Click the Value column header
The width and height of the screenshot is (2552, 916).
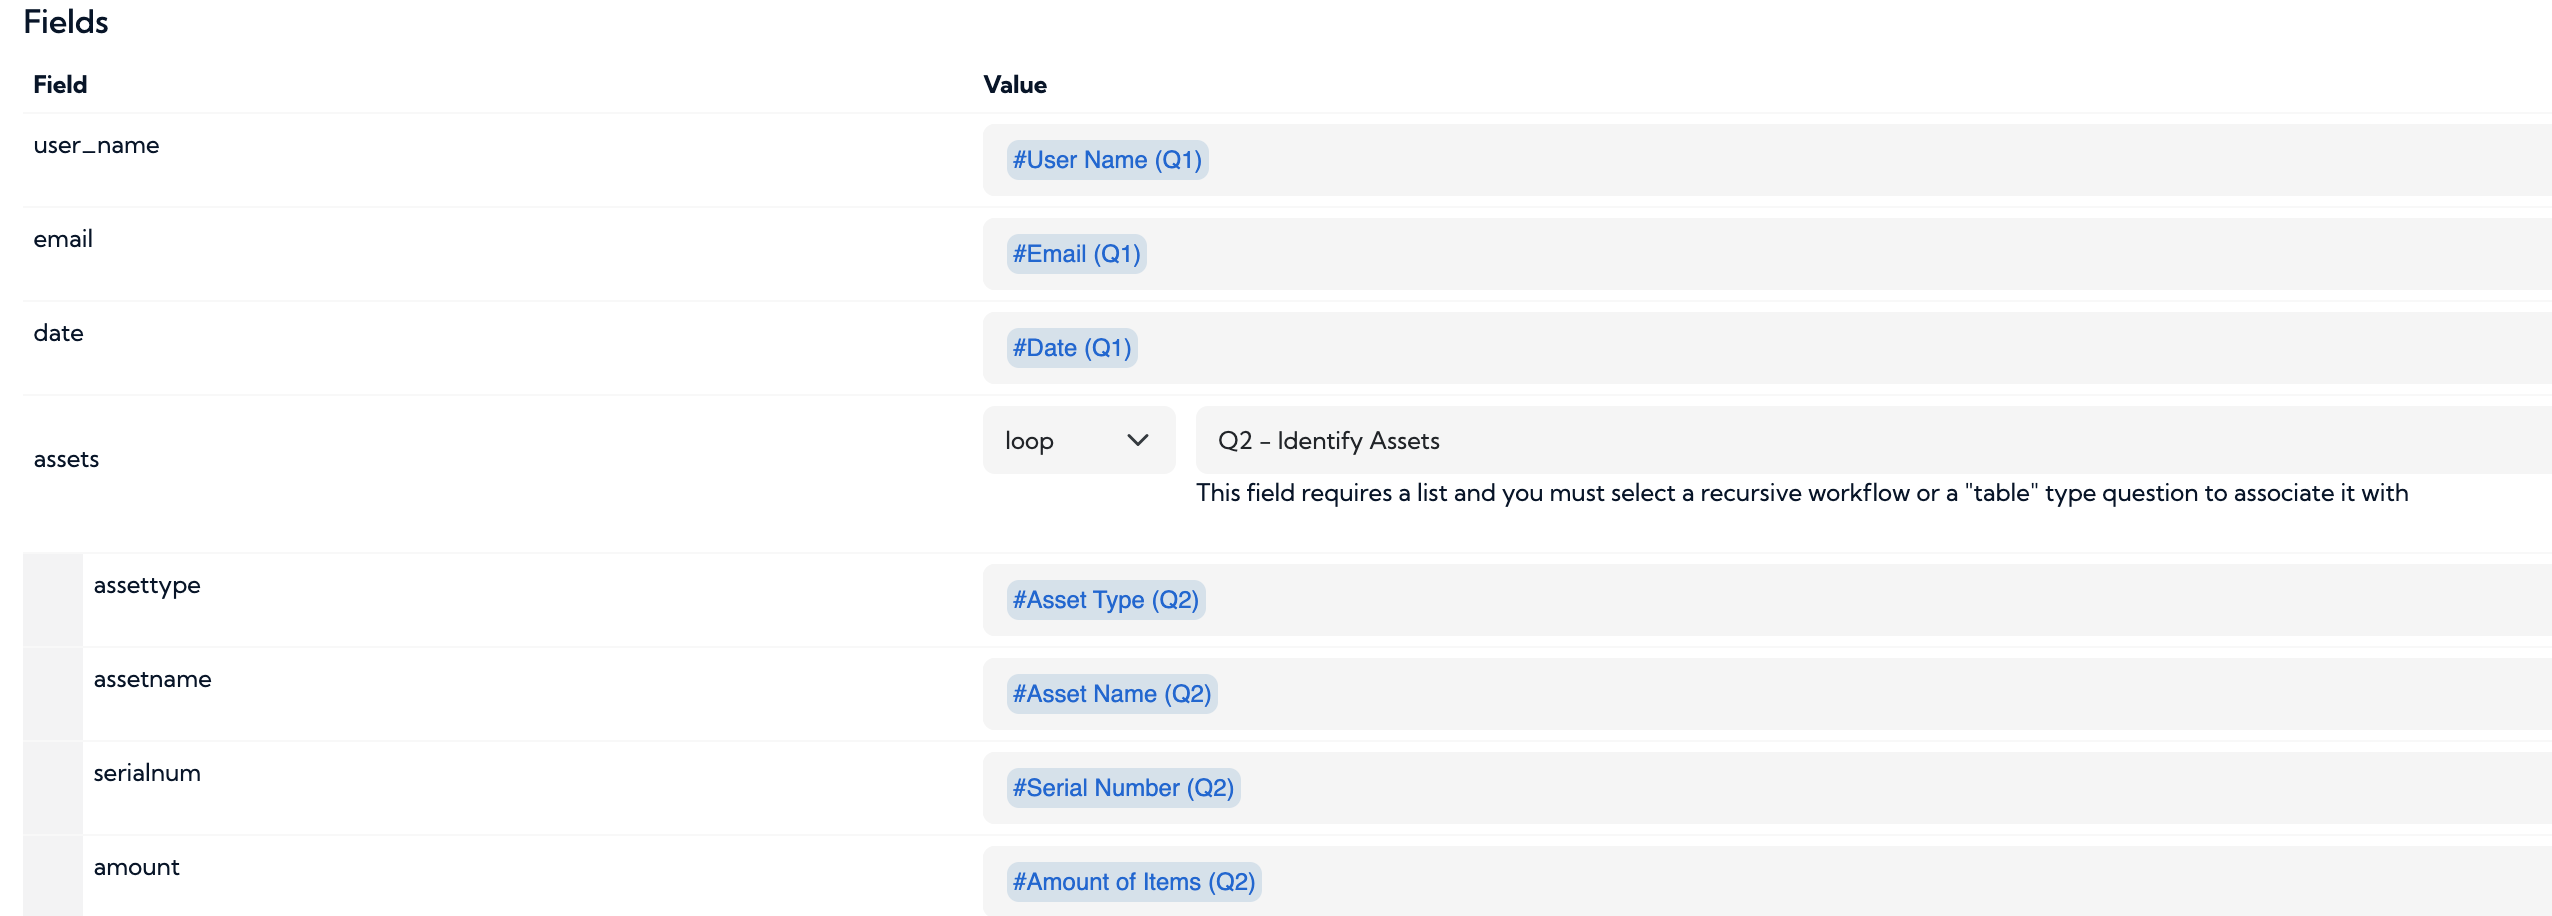point(1013,85)
